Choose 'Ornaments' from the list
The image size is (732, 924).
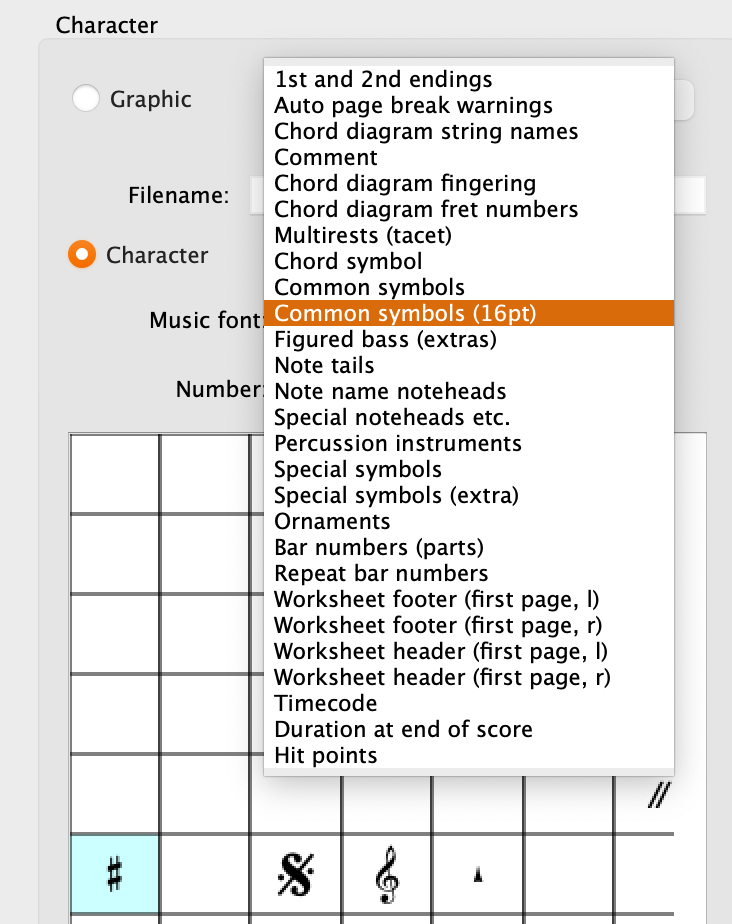click(x=332, y=522)
